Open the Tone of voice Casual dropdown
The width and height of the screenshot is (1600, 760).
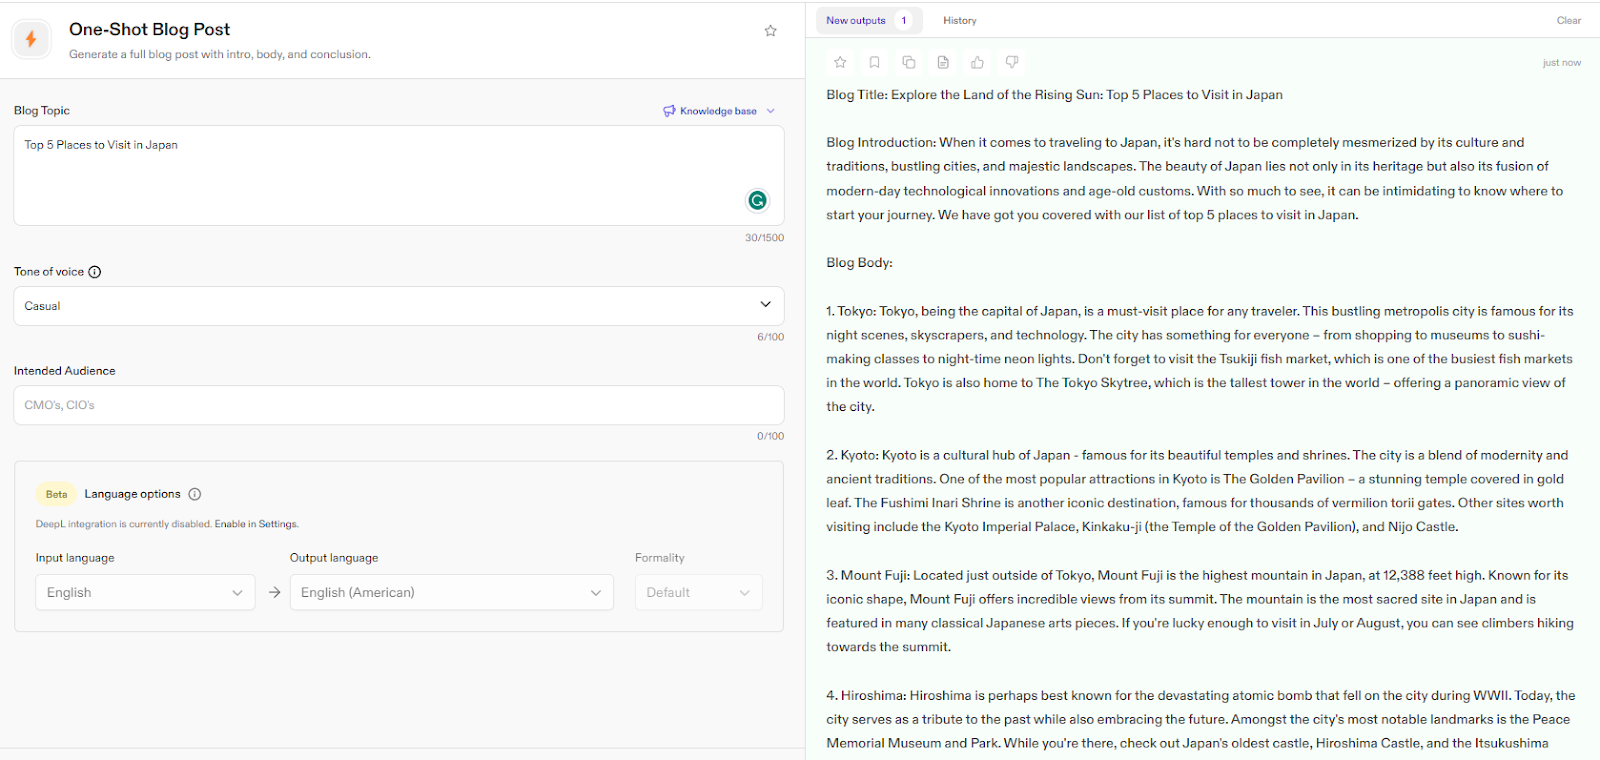click(x=398, y=306)
